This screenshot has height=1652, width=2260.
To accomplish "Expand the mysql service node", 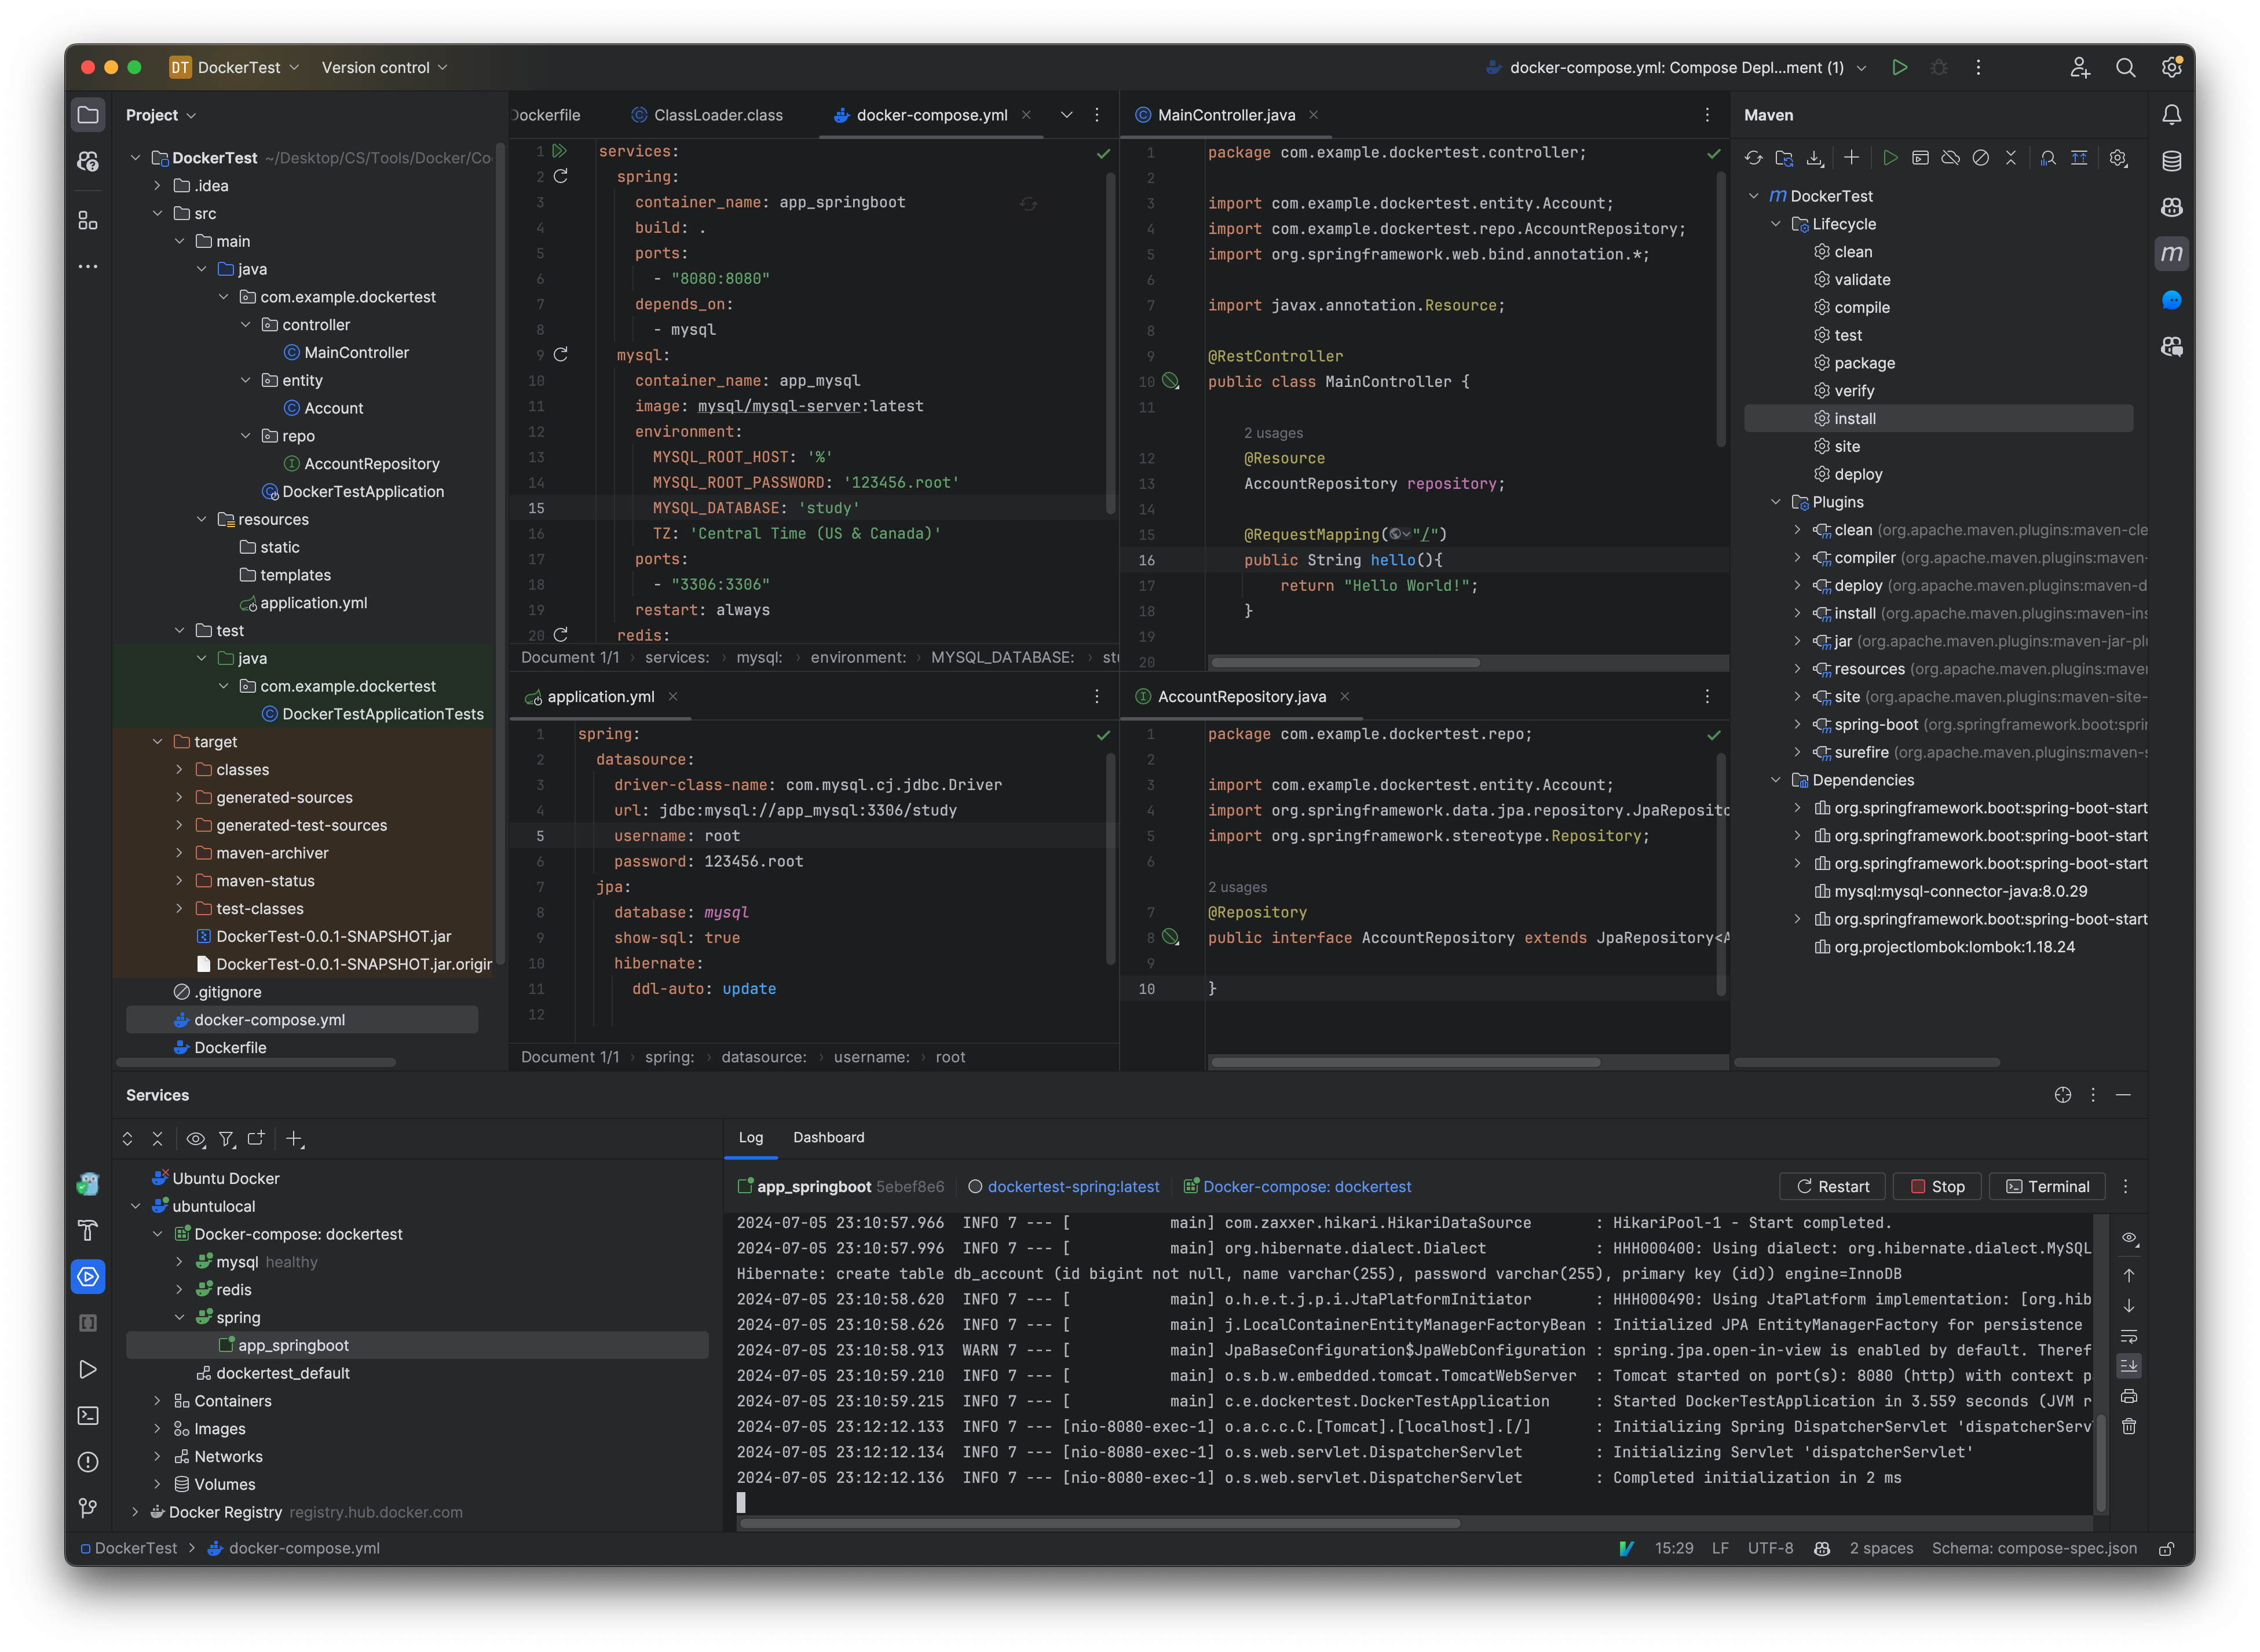I will click(179, 1262).
